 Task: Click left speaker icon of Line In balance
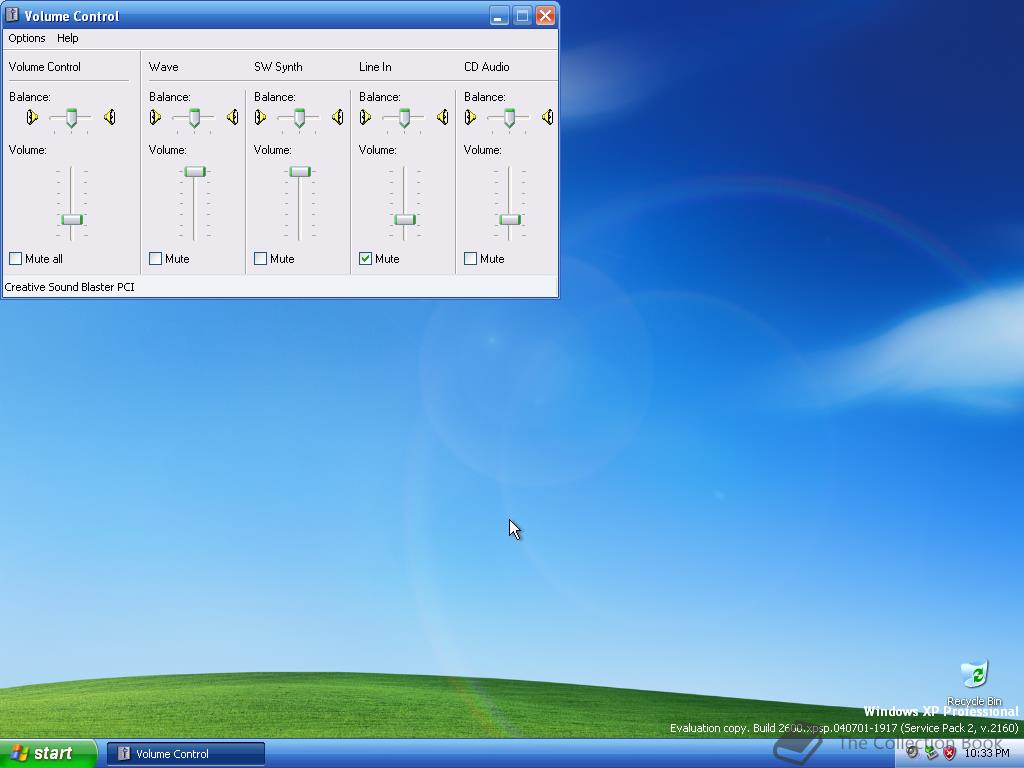365,118
